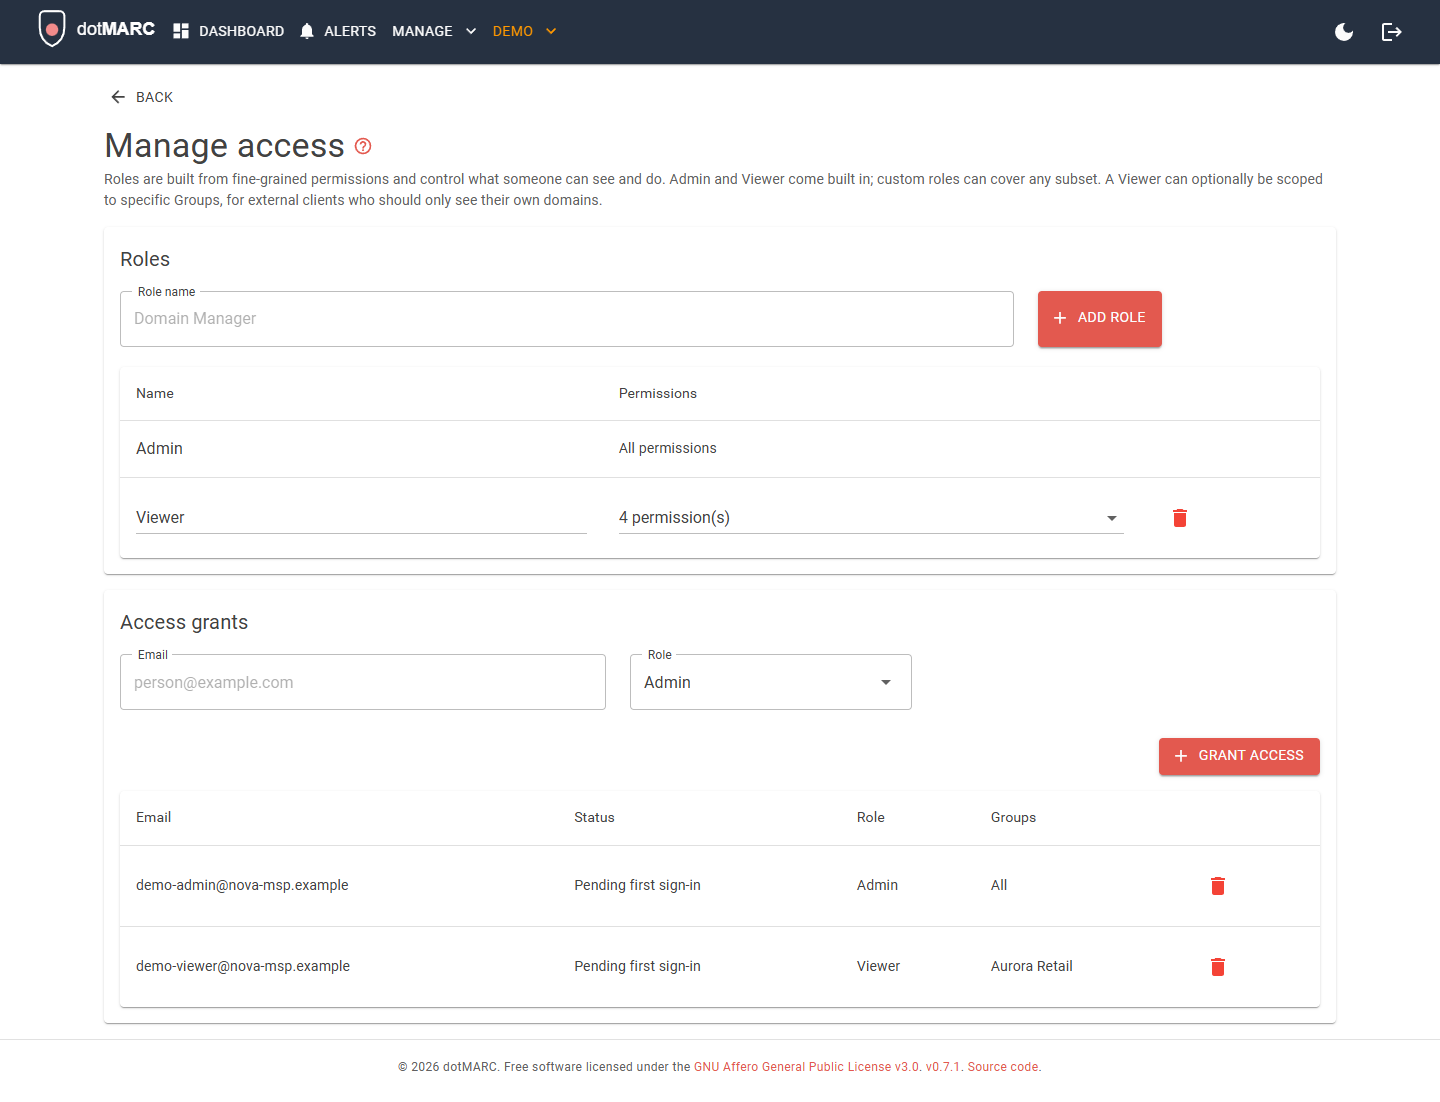Open the Manage menu
This screenshot has height=1102, width=1440.
[x=434, y=31]
